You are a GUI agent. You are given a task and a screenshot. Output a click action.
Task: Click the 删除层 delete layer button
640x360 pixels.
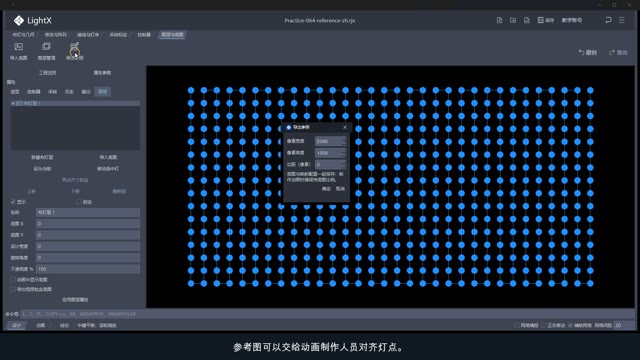point(119,191)
